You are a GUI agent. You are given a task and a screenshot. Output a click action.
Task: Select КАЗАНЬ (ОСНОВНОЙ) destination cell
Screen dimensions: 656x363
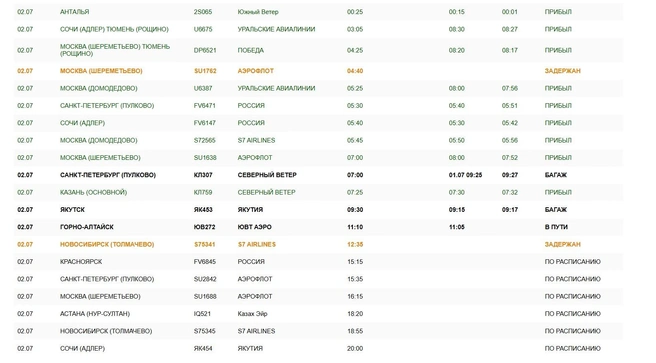93,192
